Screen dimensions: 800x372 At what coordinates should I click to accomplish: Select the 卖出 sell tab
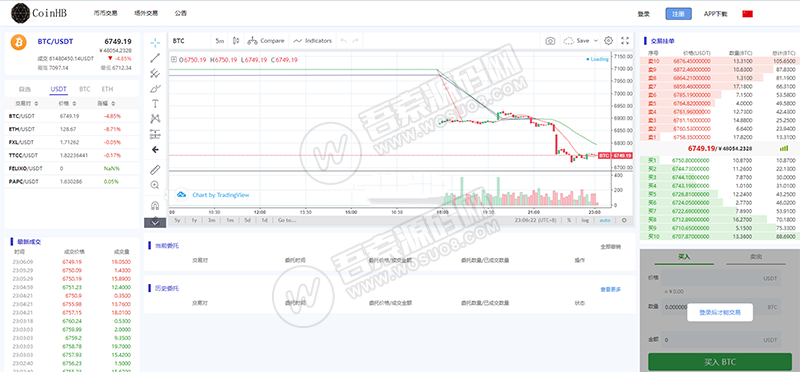tap(756, 257)
